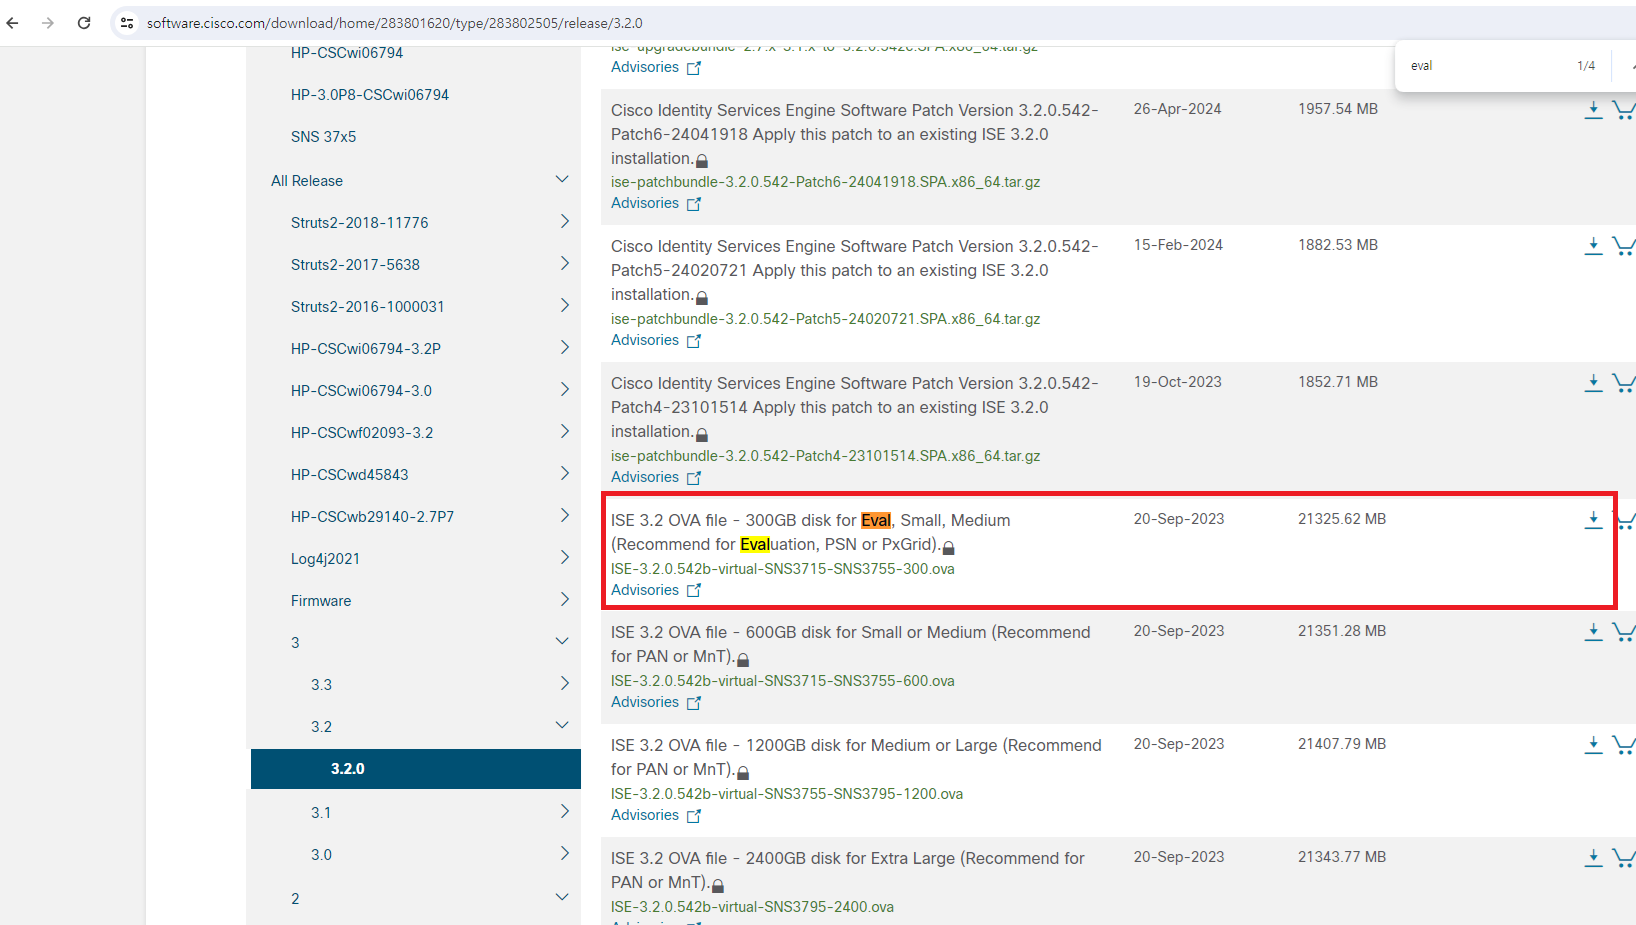Screen dimensions: 1636x925
Task: Add Patch6-24041918 to cart
Action: click(x=1624, y=110)
